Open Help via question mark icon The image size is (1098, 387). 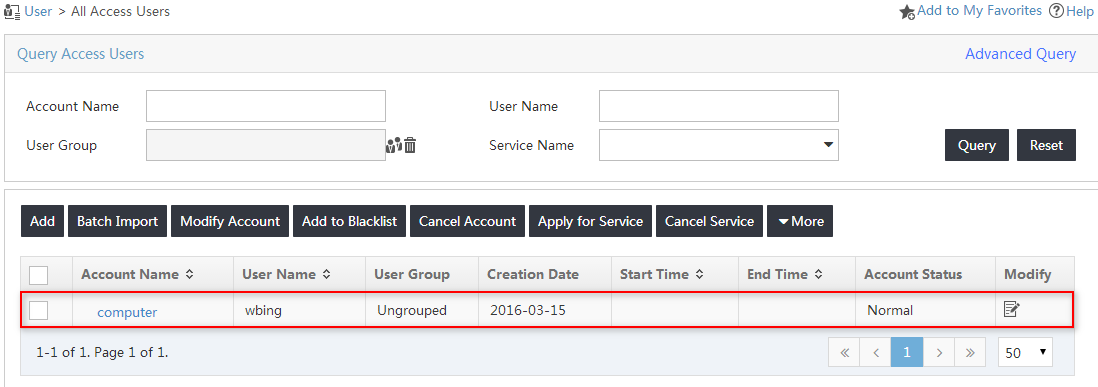[1057, 11]
